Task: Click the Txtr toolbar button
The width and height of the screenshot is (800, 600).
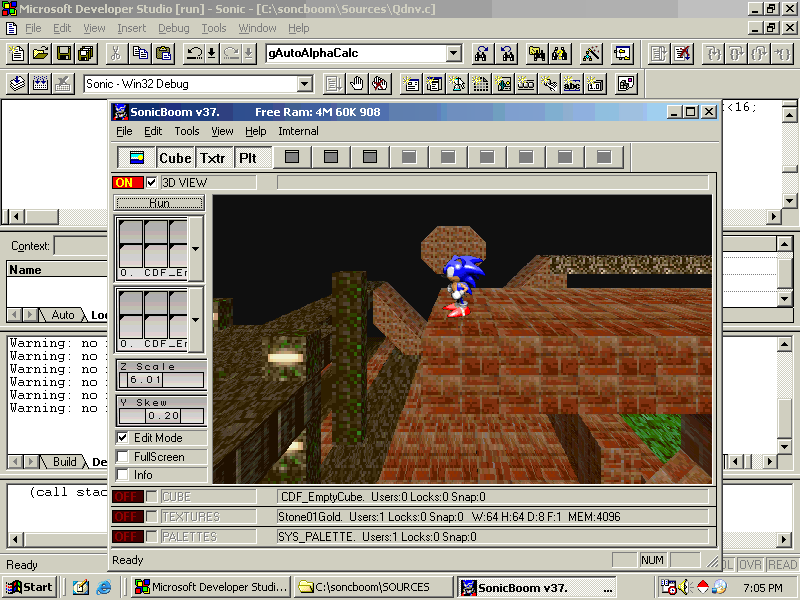Action: click(212, 158)
